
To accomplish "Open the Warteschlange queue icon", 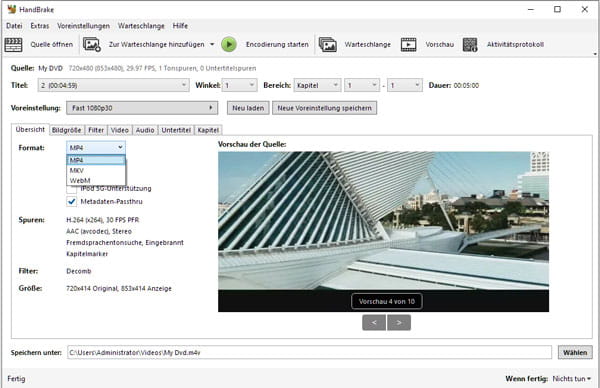I will [328, 45].
